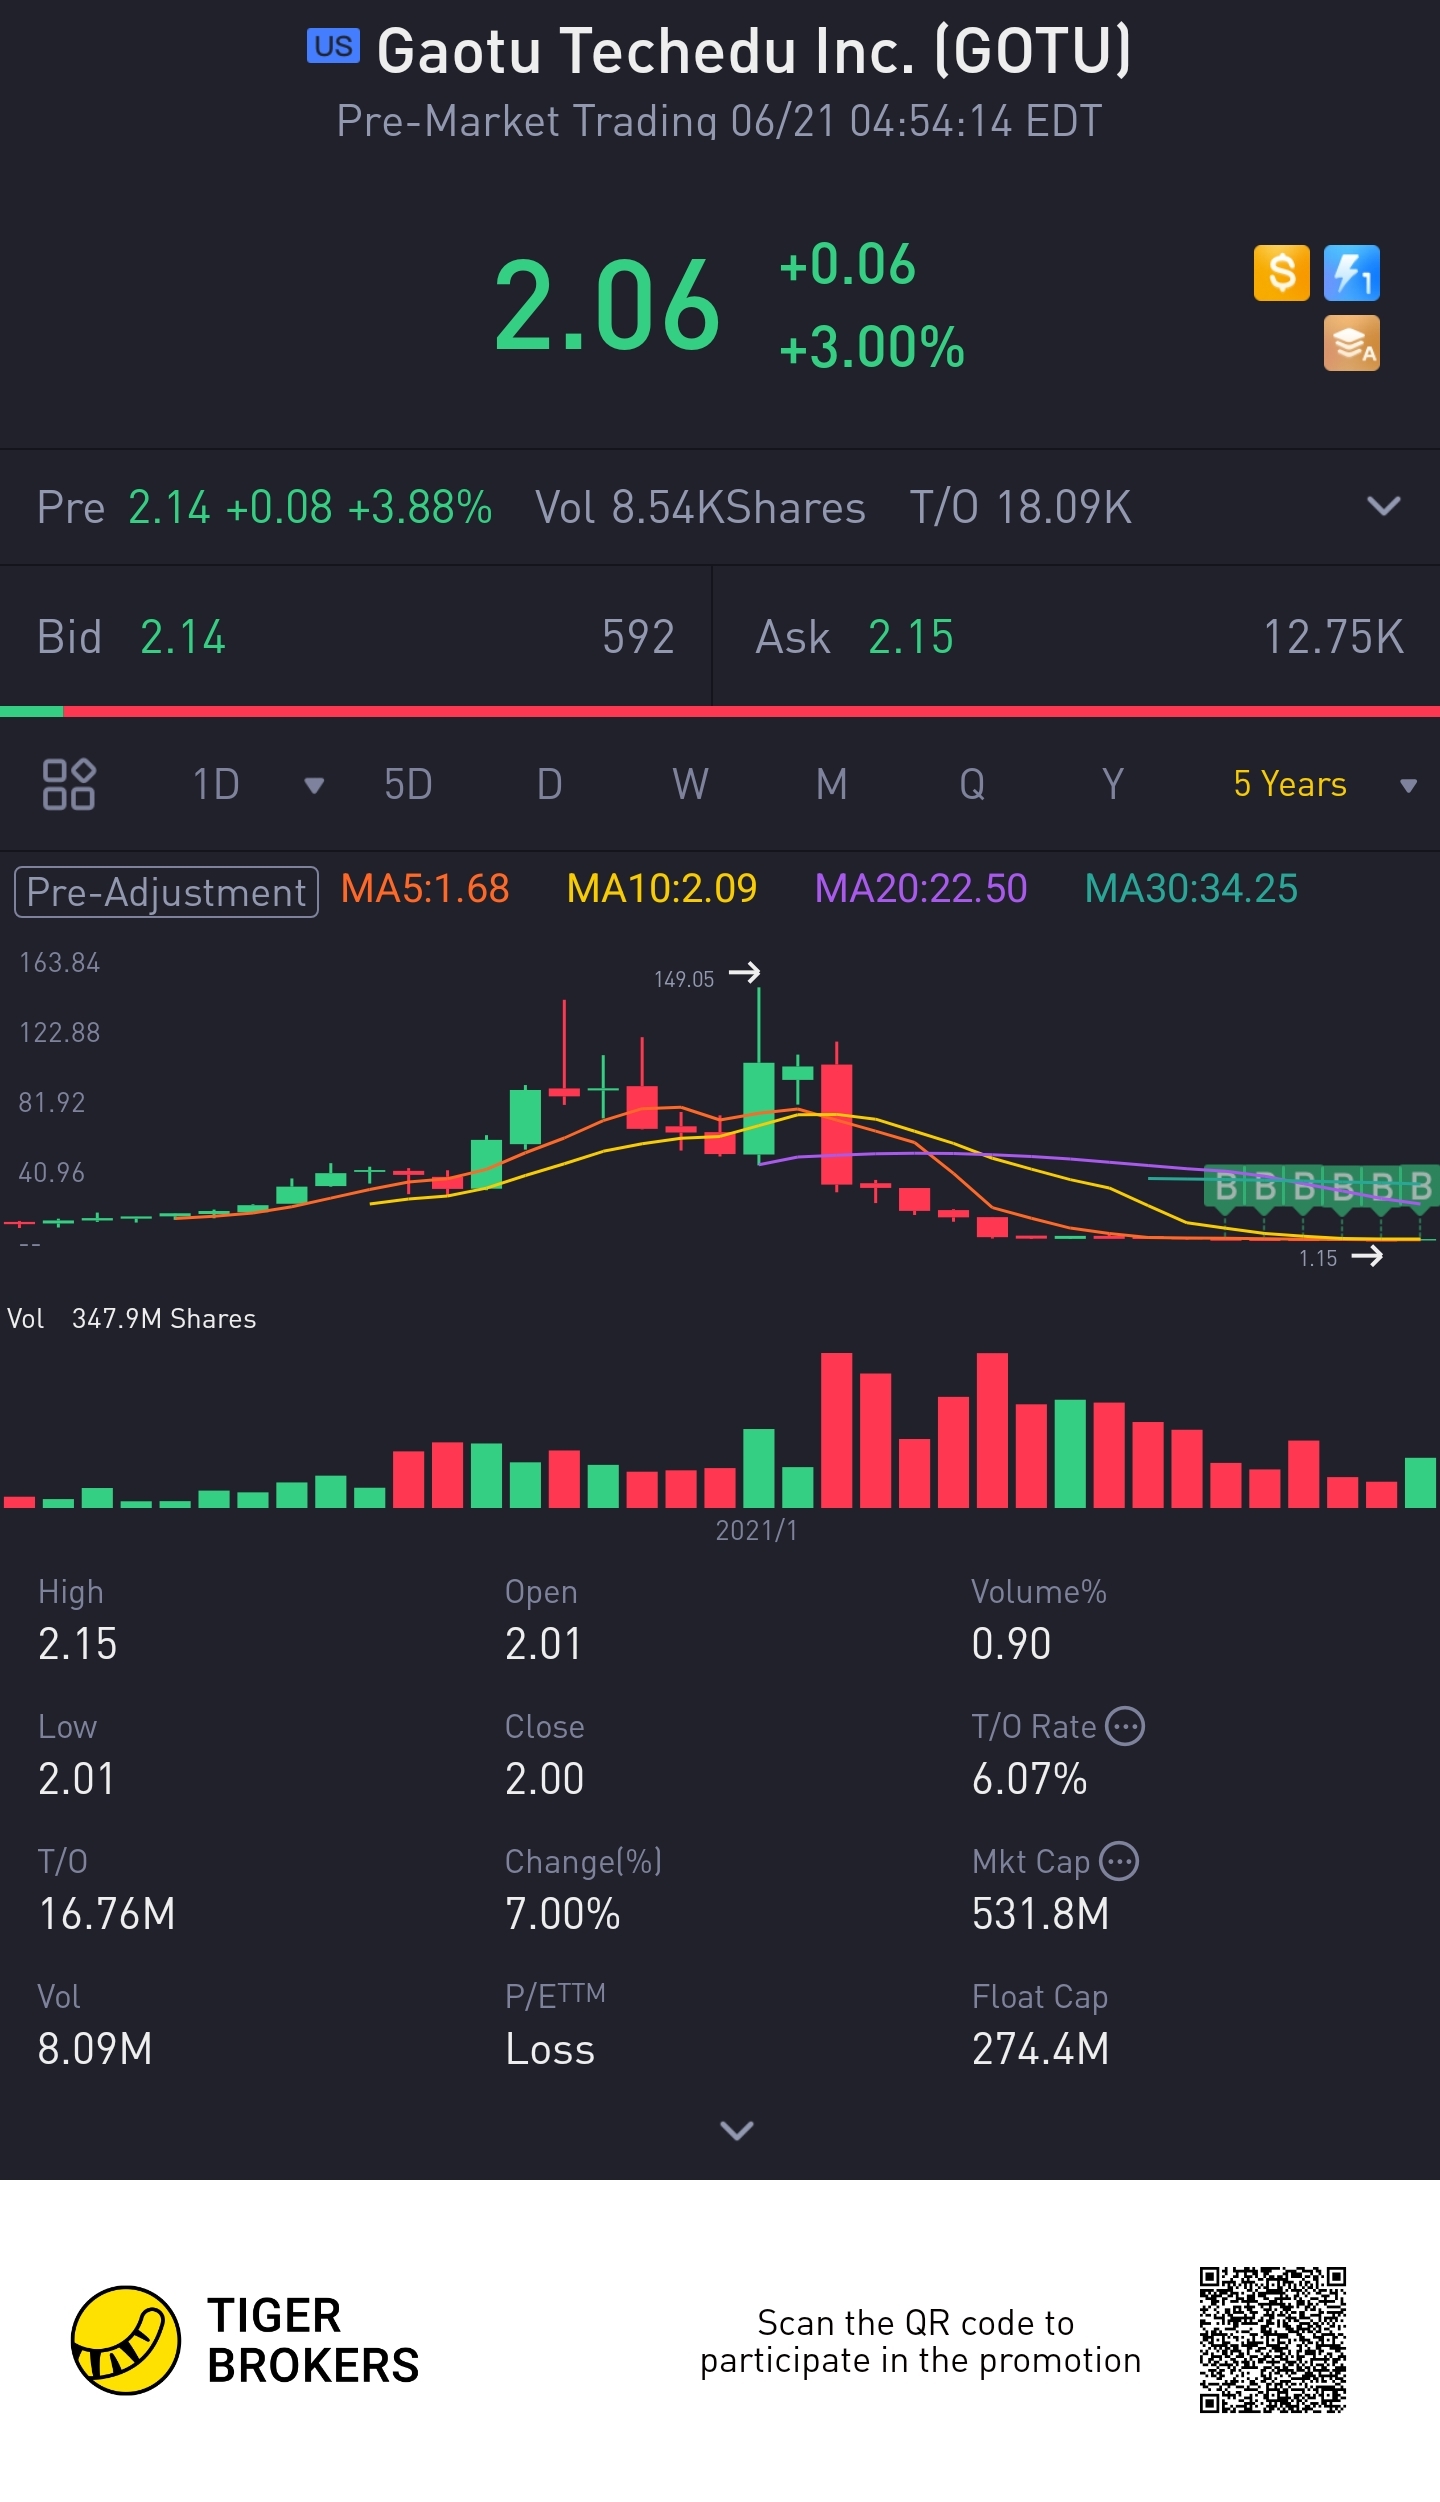The width and height of the screenshot is (1440, 2502).
Task: Tap the blue lightning bolt badge icon
Action: point(1351,272)
